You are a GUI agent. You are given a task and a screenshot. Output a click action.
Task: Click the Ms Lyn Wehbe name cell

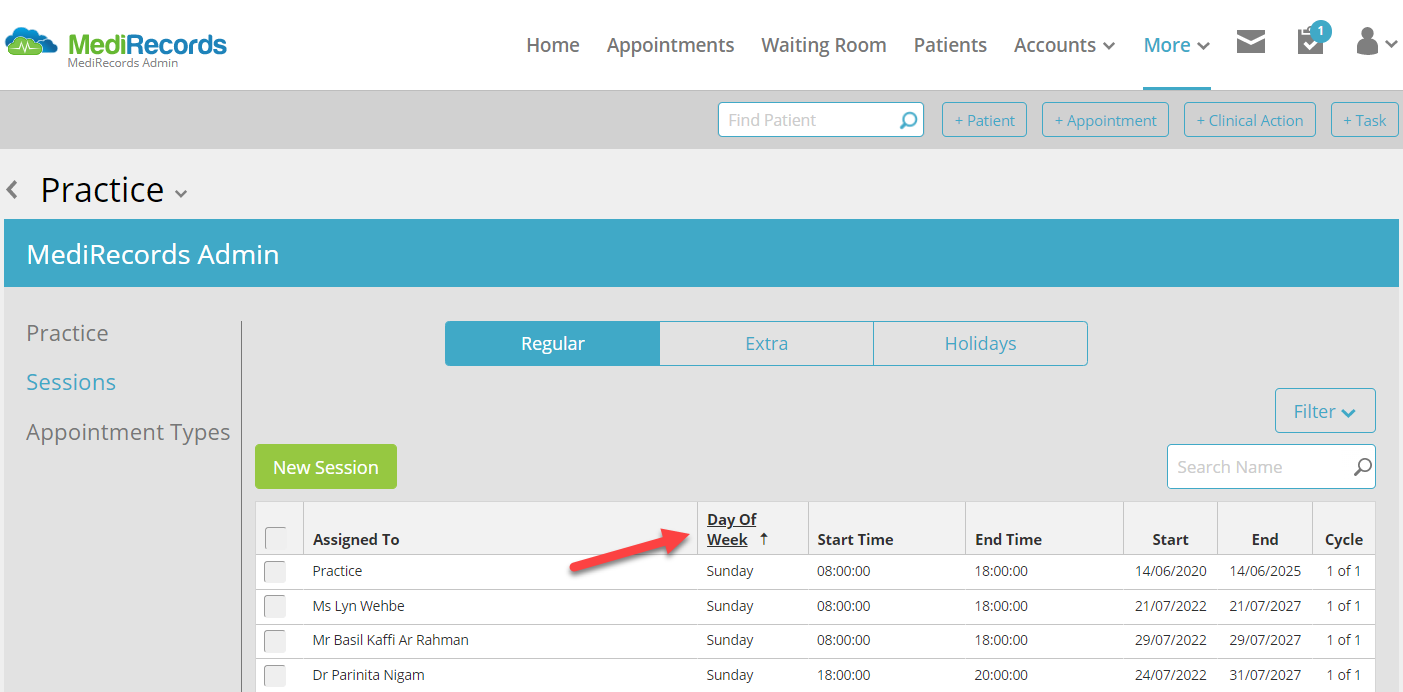[x=358, y=606]
